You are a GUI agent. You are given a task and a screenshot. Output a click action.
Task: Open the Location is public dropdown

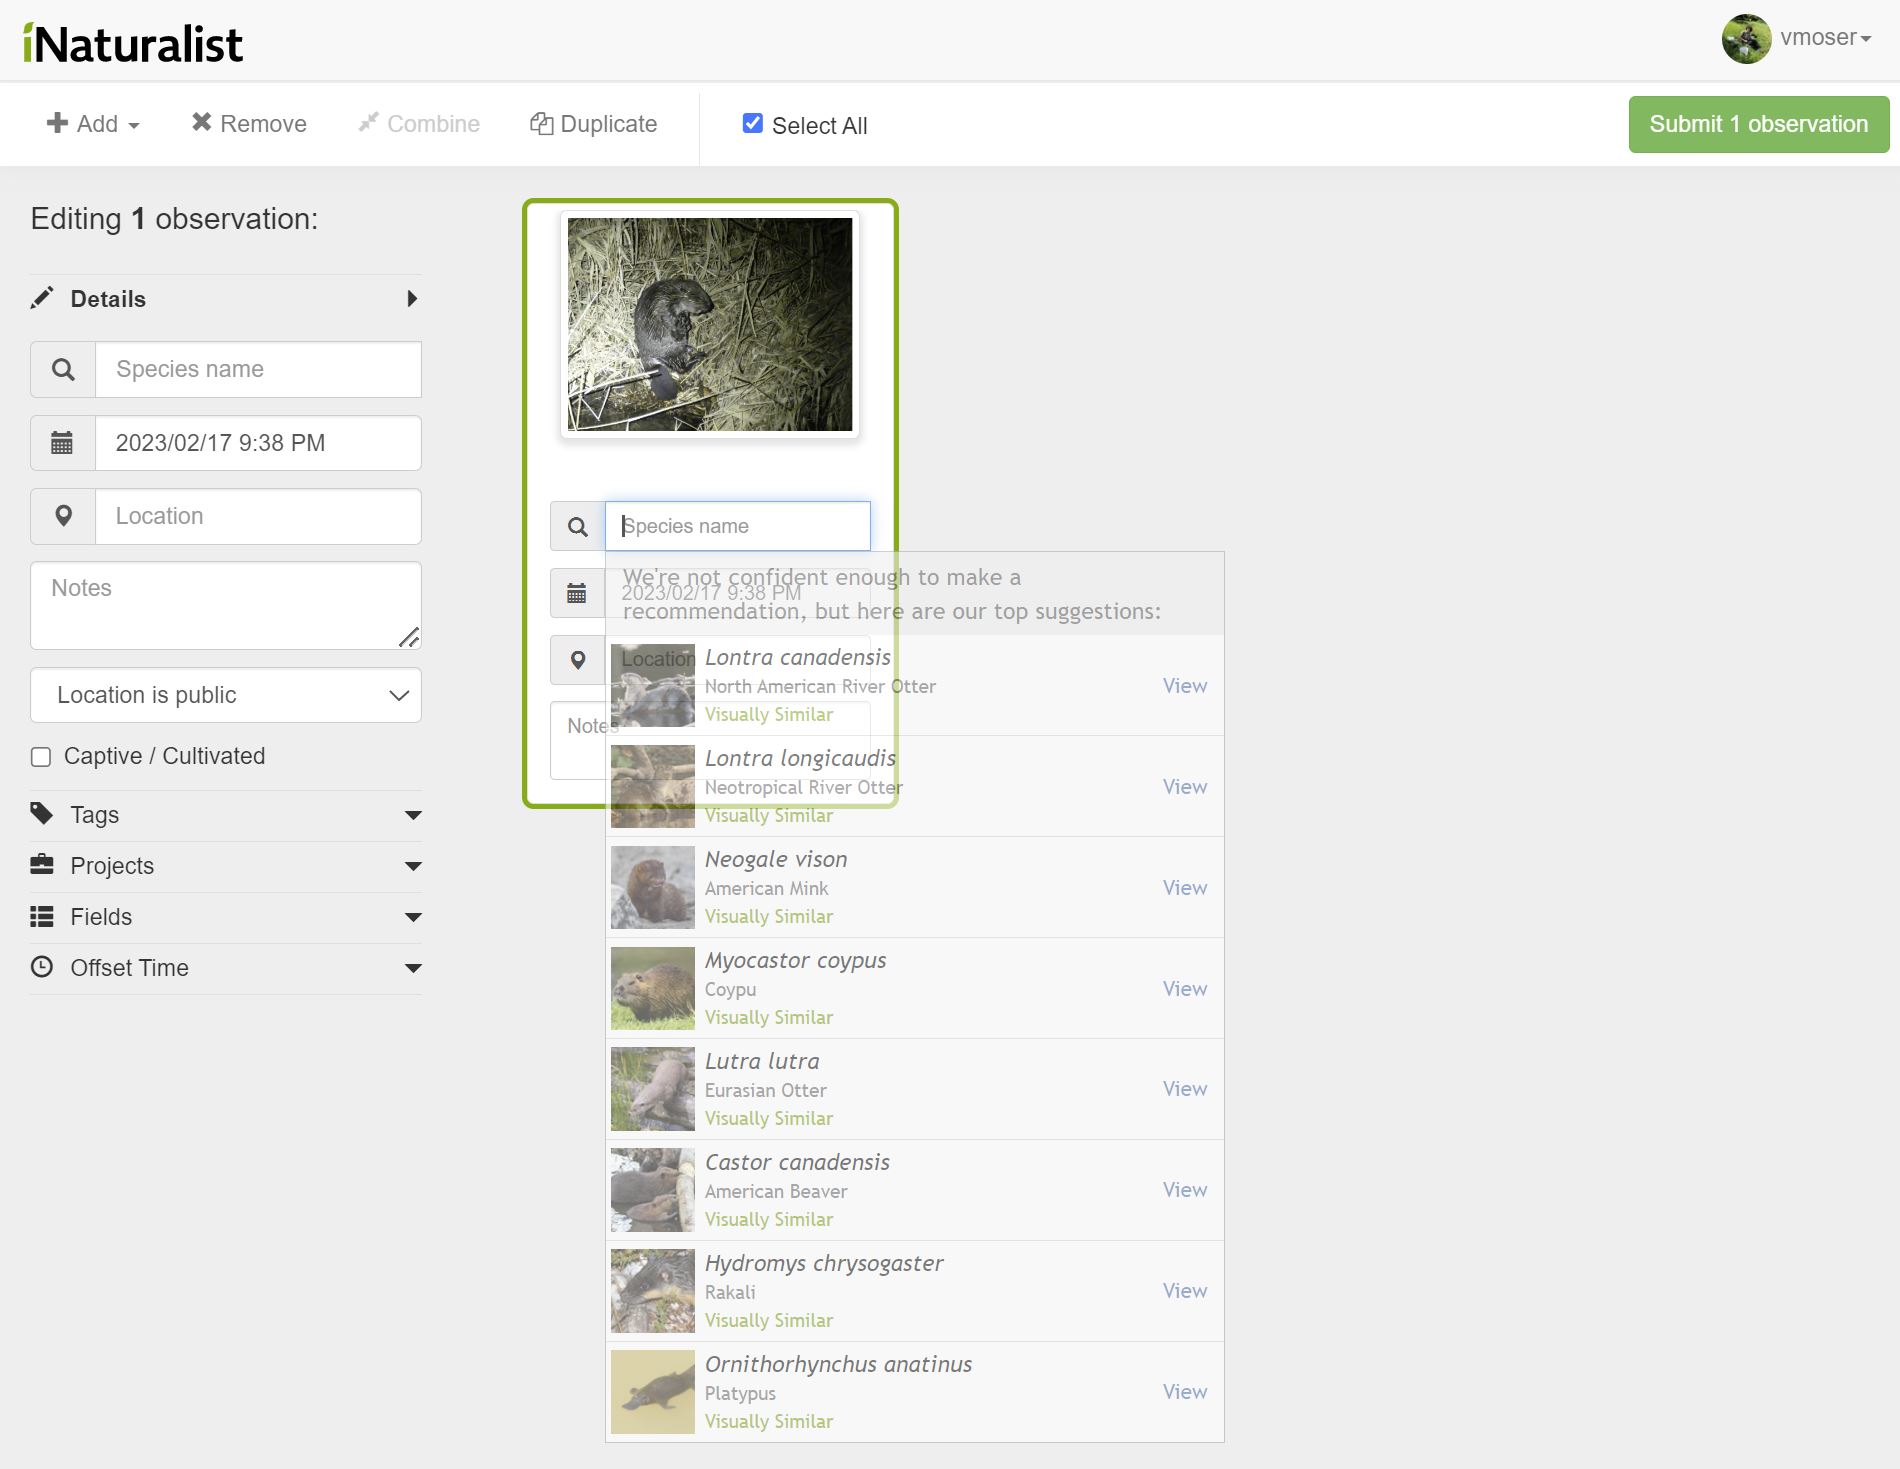(x=226, y=695)
